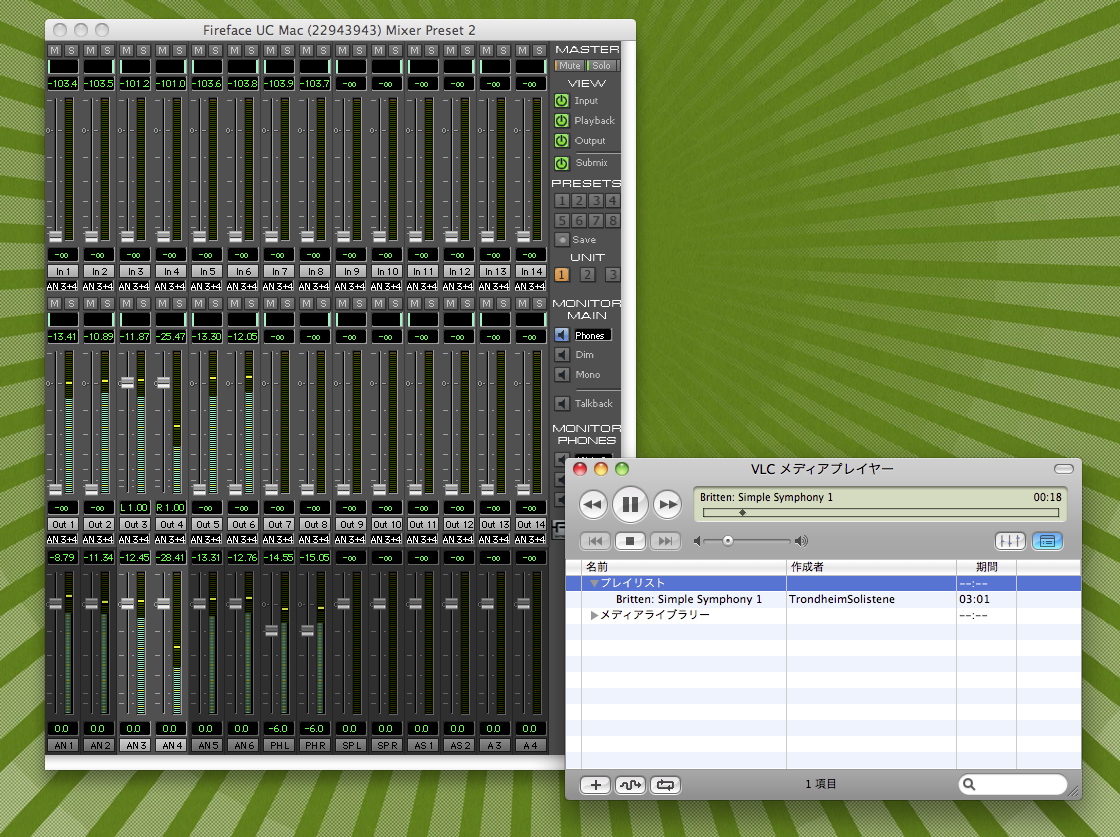Image resolution: width=1120 pixels, height=837 pixels.
Task: Pause playback in VLC
Action: (x=630, y=504)
